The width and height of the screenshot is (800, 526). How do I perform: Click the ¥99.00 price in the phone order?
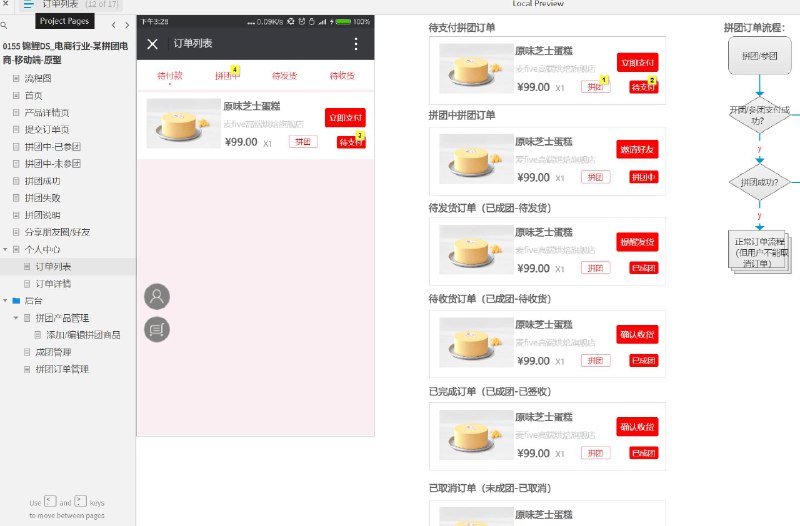(x=241, y=142)
